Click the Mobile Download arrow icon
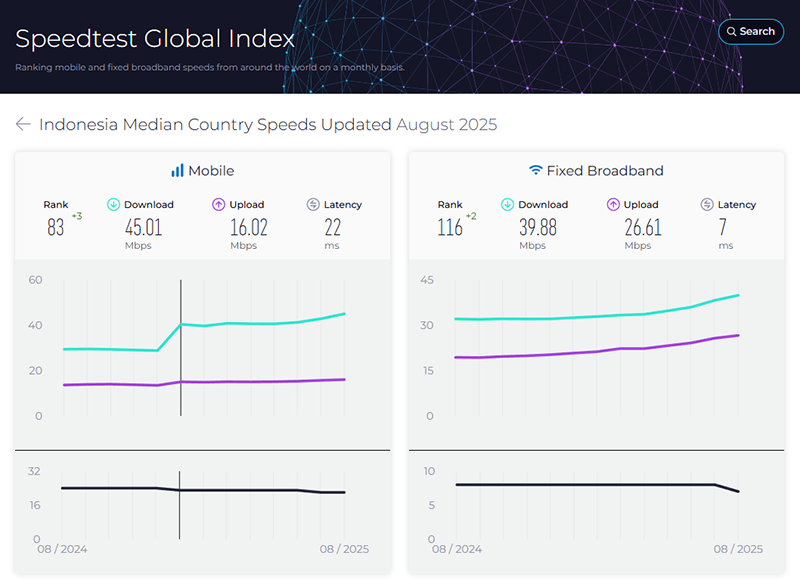Viewport: 800px width, 580px height. [x=113, y=204]
